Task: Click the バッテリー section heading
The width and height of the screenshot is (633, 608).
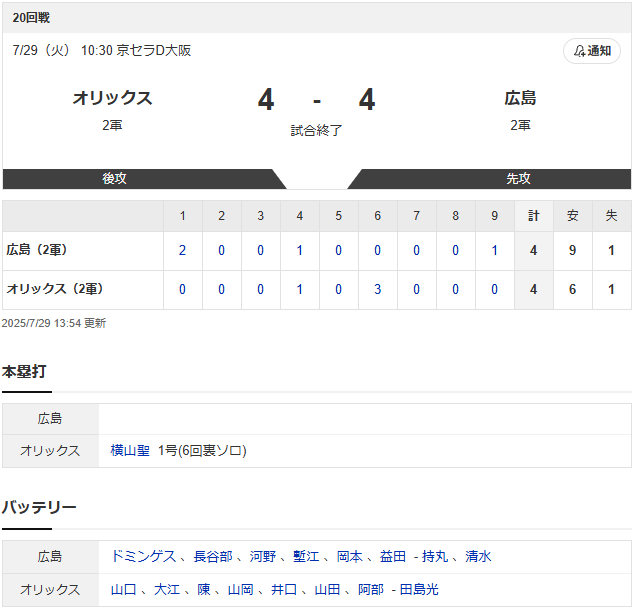Action: click(x=39, y=507)
